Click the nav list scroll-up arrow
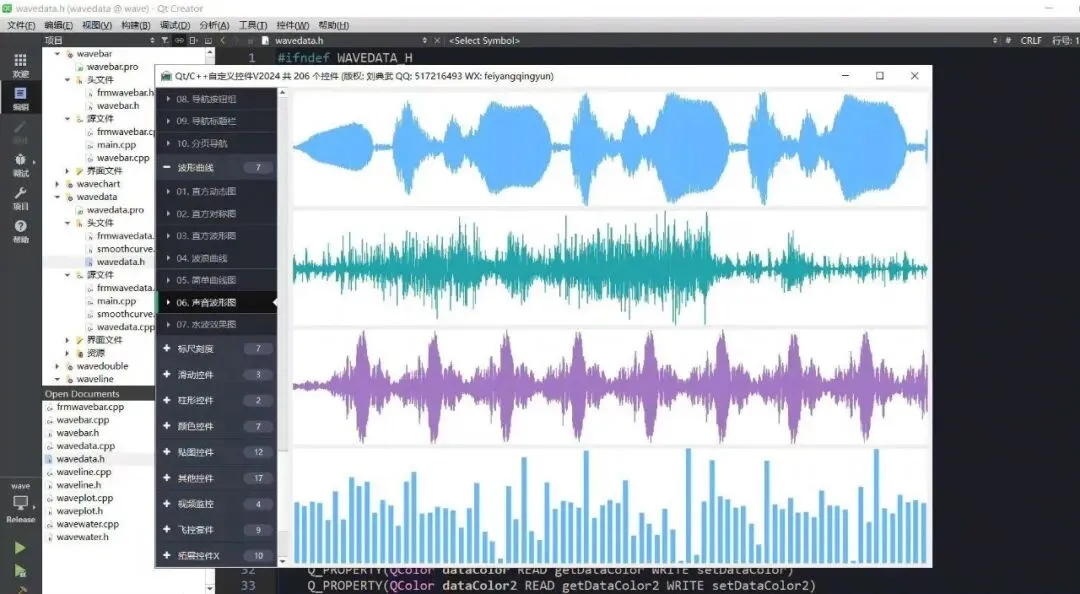The width and height of the screenshot is (1080, 594). [282, 92]
